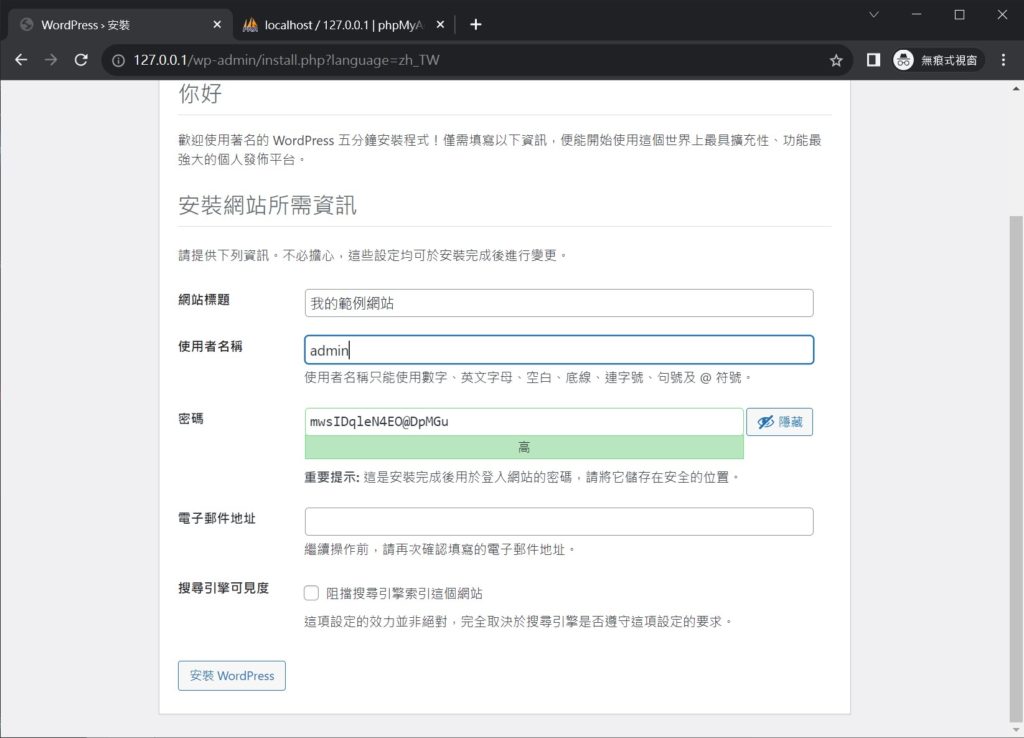Click the 安裝網站所需資訊 heading
1024x738 pixels.
point(267,205)
